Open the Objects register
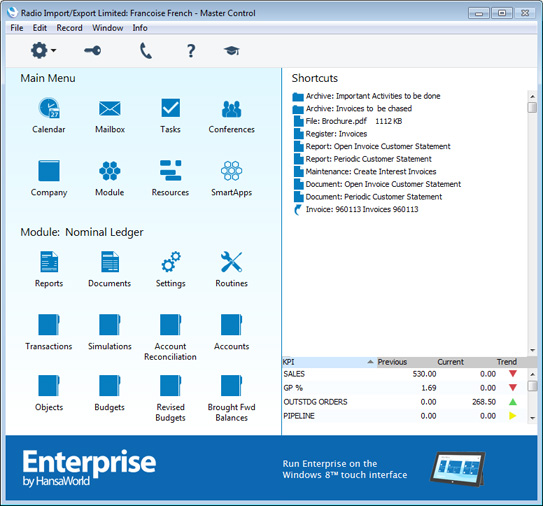 click(49, 385)
